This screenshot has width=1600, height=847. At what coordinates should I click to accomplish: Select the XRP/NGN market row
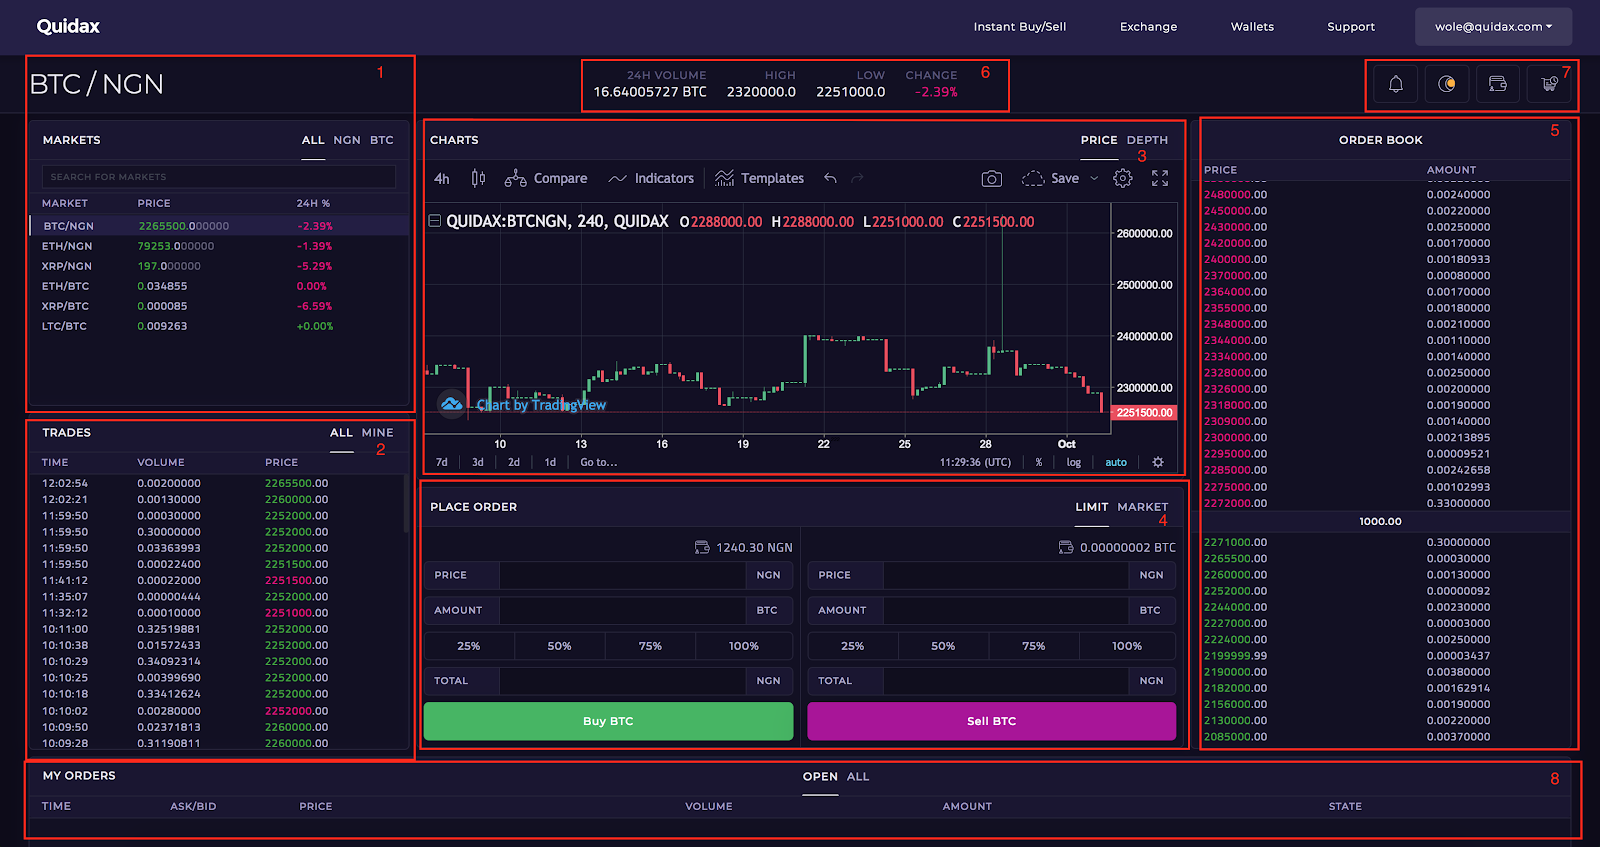pyautogui.click(x=219, y=266)
